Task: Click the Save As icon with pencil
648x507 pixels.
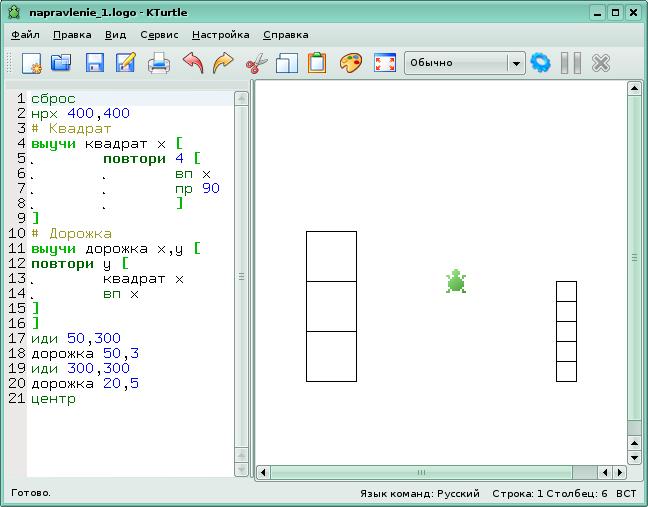Action: (126, 63)
